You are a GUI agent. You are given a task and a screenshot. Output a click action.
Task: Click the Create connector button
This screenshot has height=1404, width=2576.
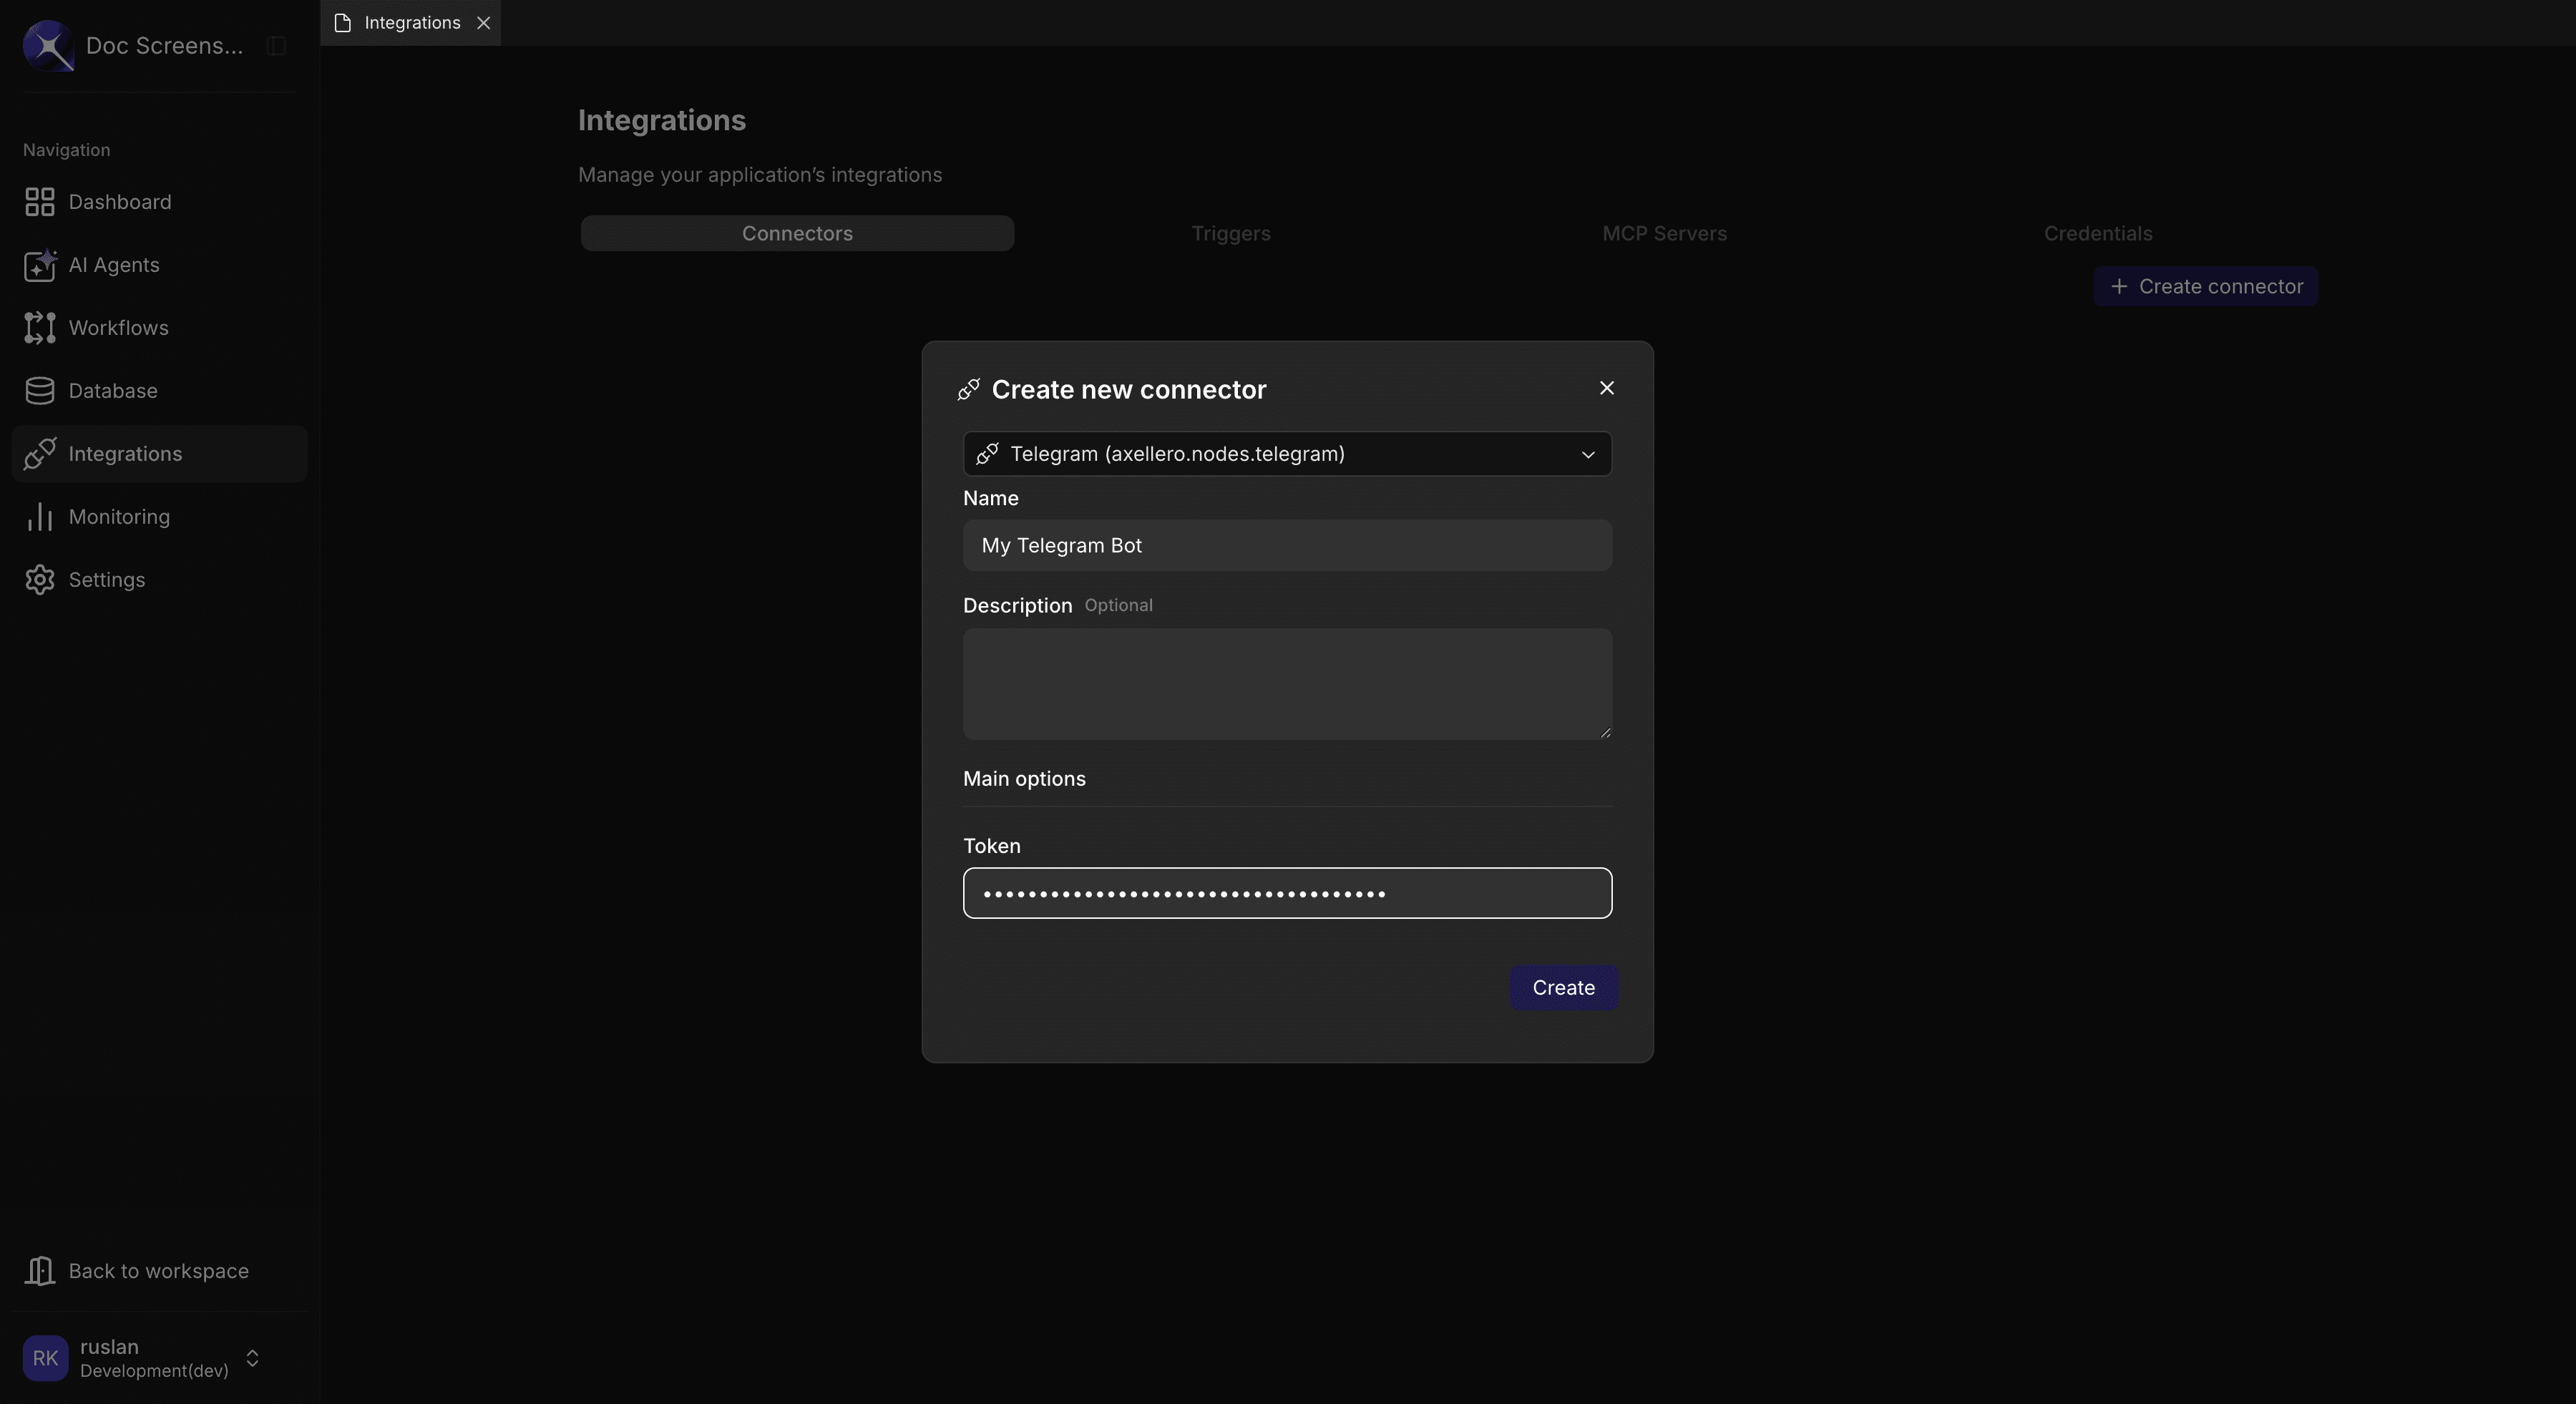point(2205,286)
